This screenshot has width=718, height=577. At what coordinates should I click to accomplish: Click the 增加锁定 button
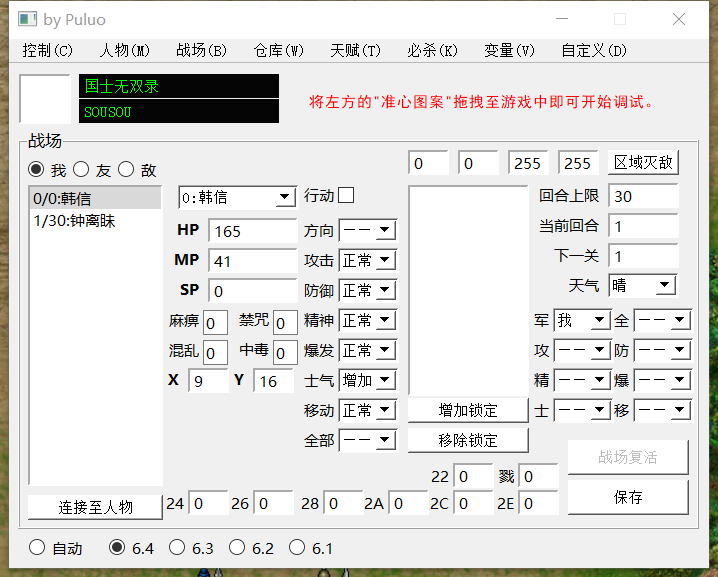point(467,410)
